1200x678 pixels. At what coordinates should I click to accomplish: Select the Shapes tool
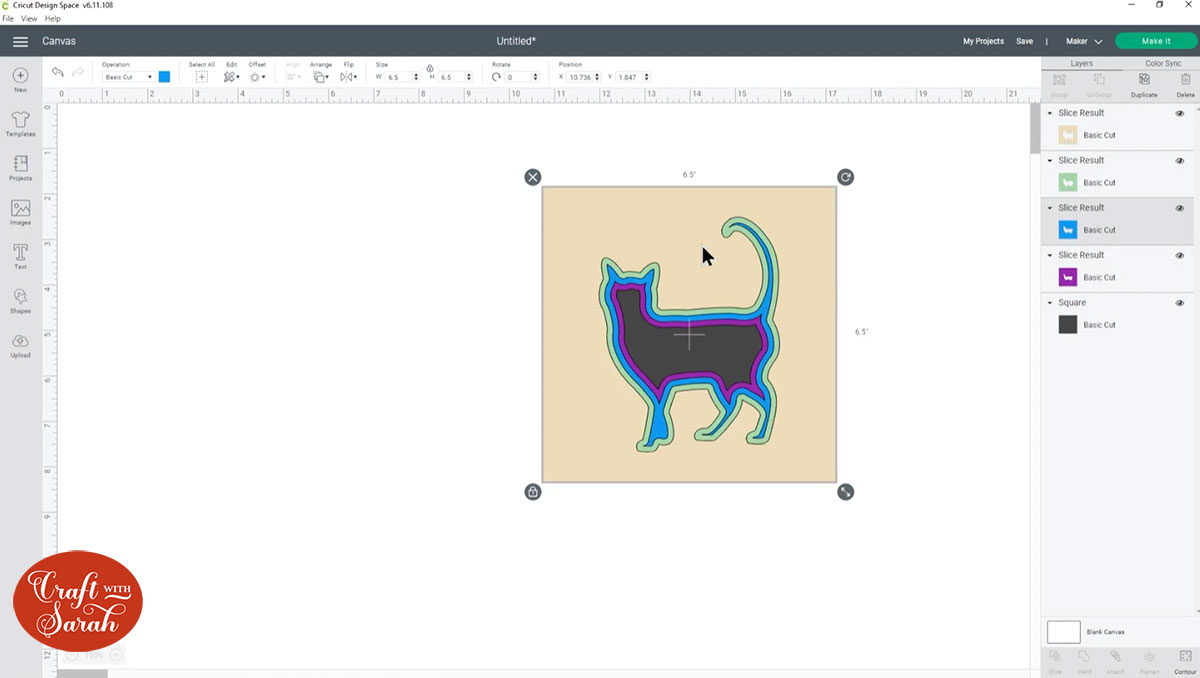(x=20, y=300)
